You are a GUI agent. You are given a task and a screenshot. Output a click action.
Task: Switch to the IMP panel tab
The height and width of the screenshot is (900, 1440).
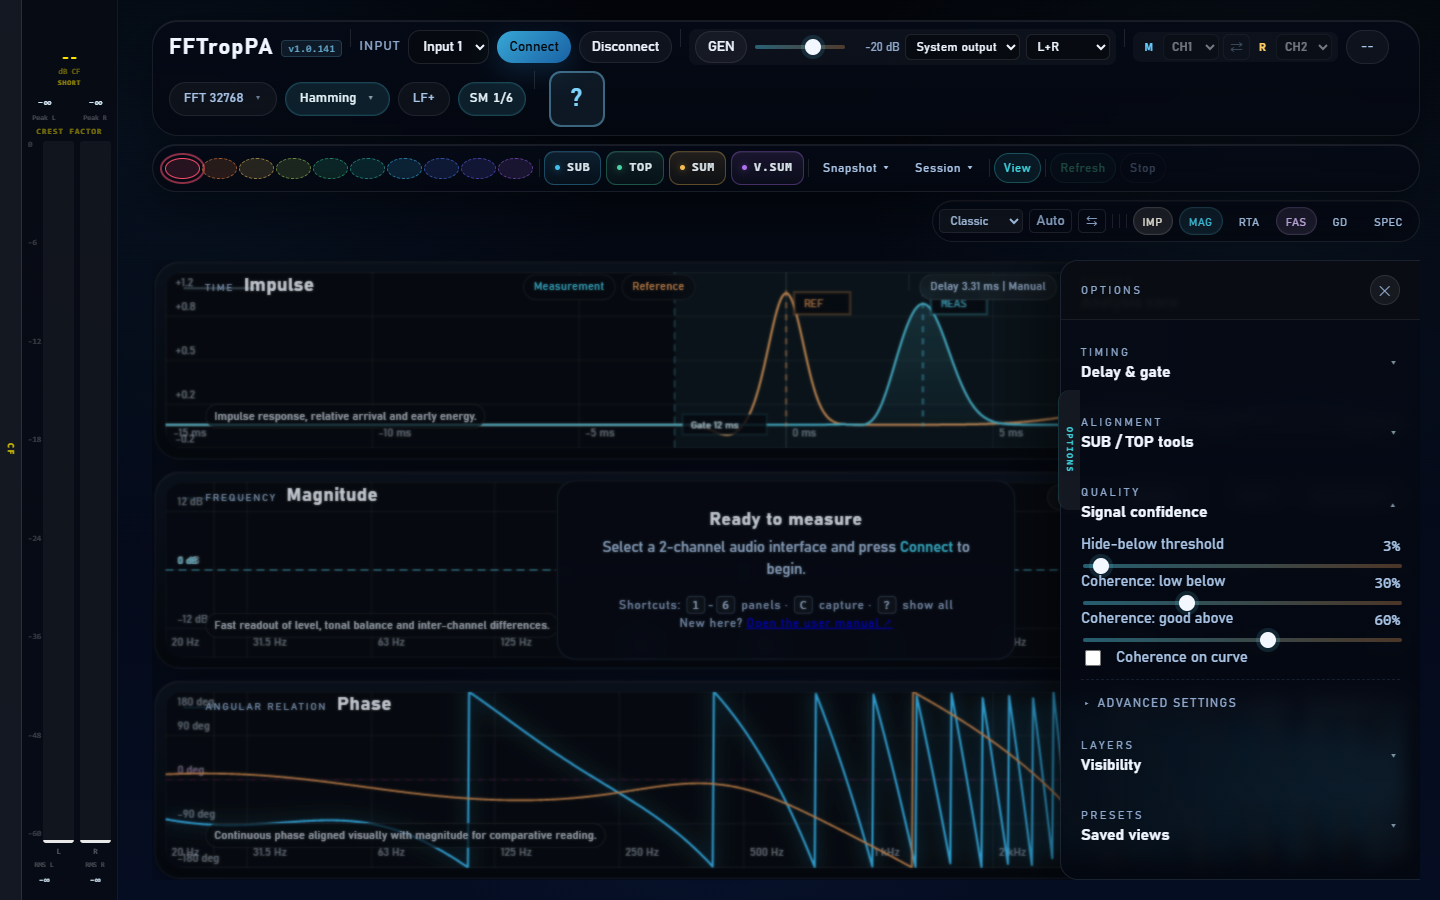(x=1152, y=222)
